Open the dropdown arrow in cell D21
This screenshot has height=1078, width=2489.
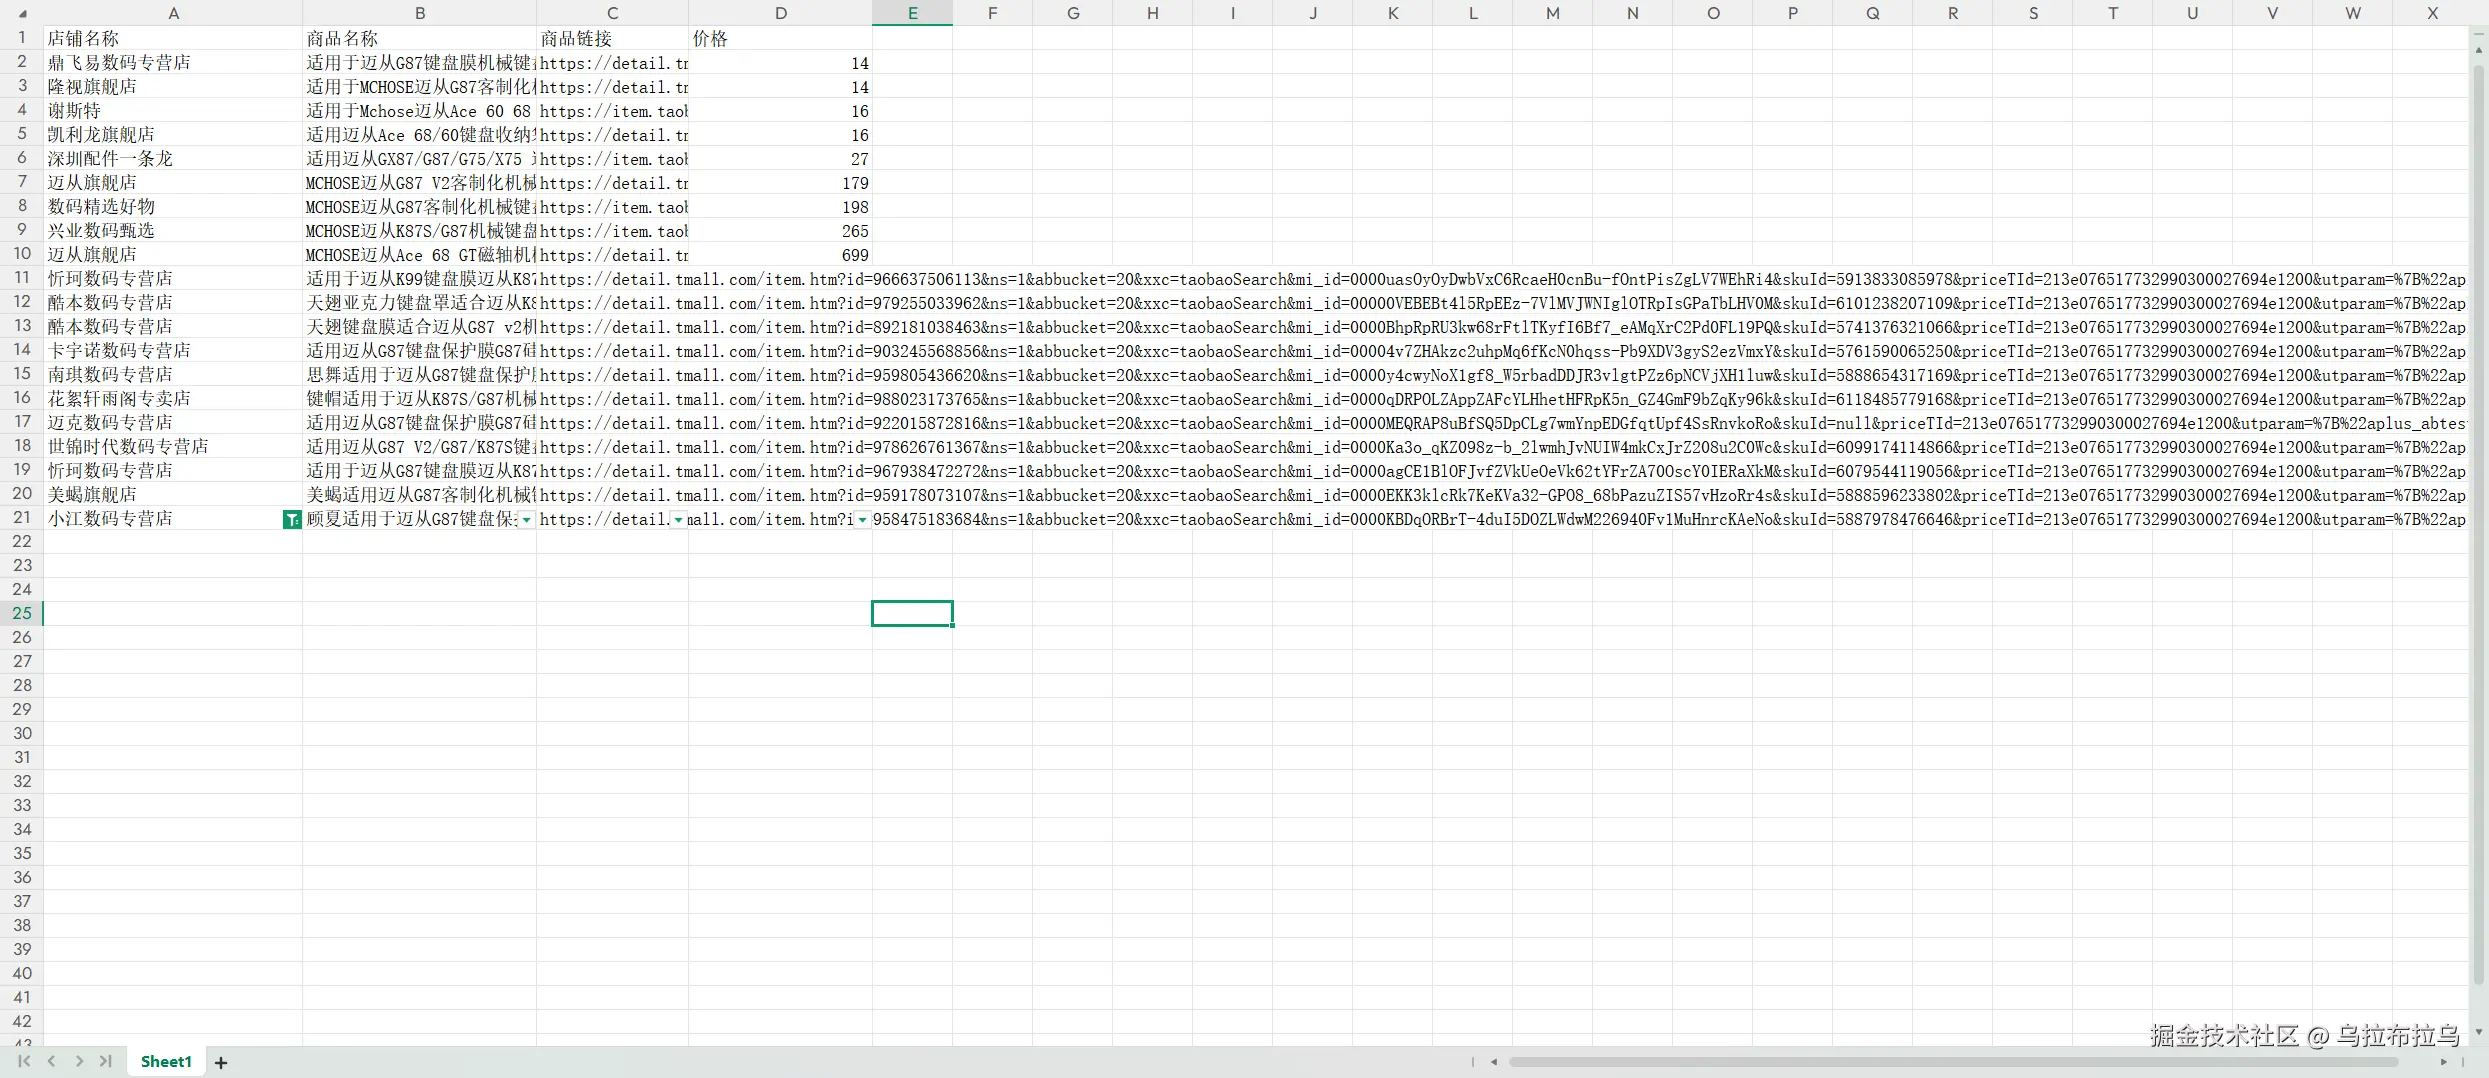pos(862,519)
